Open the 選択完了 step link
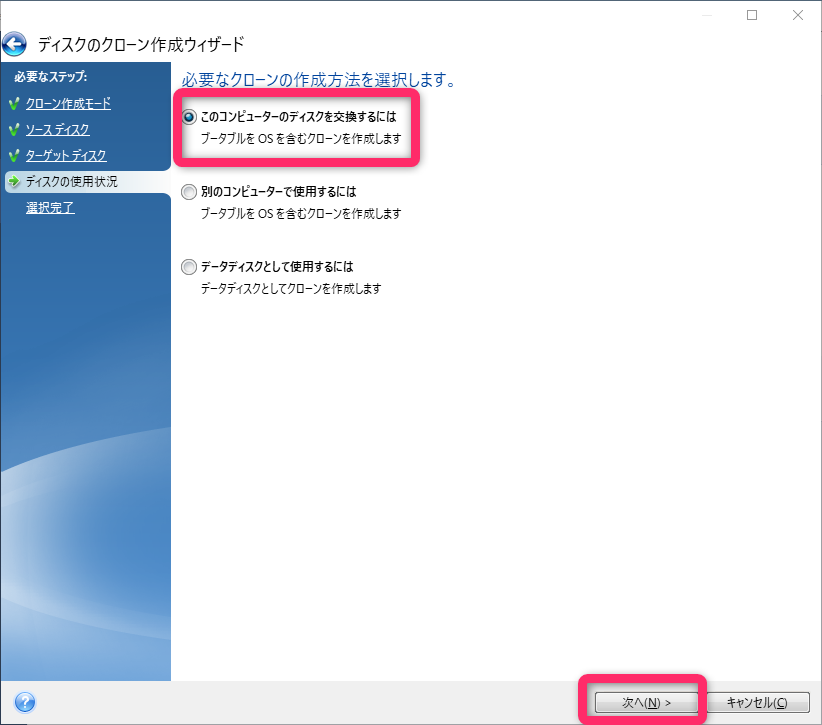The height and width of the screenshot is (725, 822). (x=50, y=208)
